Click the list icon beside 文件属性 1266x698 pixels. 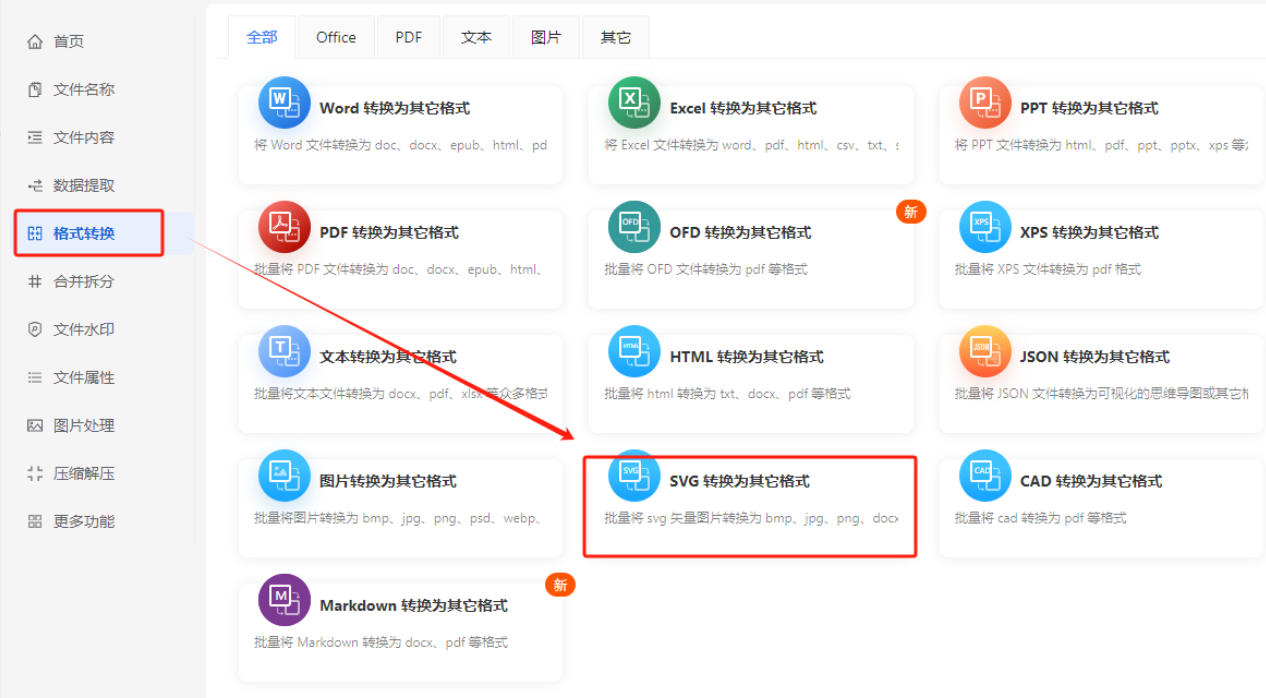point(35,378)
